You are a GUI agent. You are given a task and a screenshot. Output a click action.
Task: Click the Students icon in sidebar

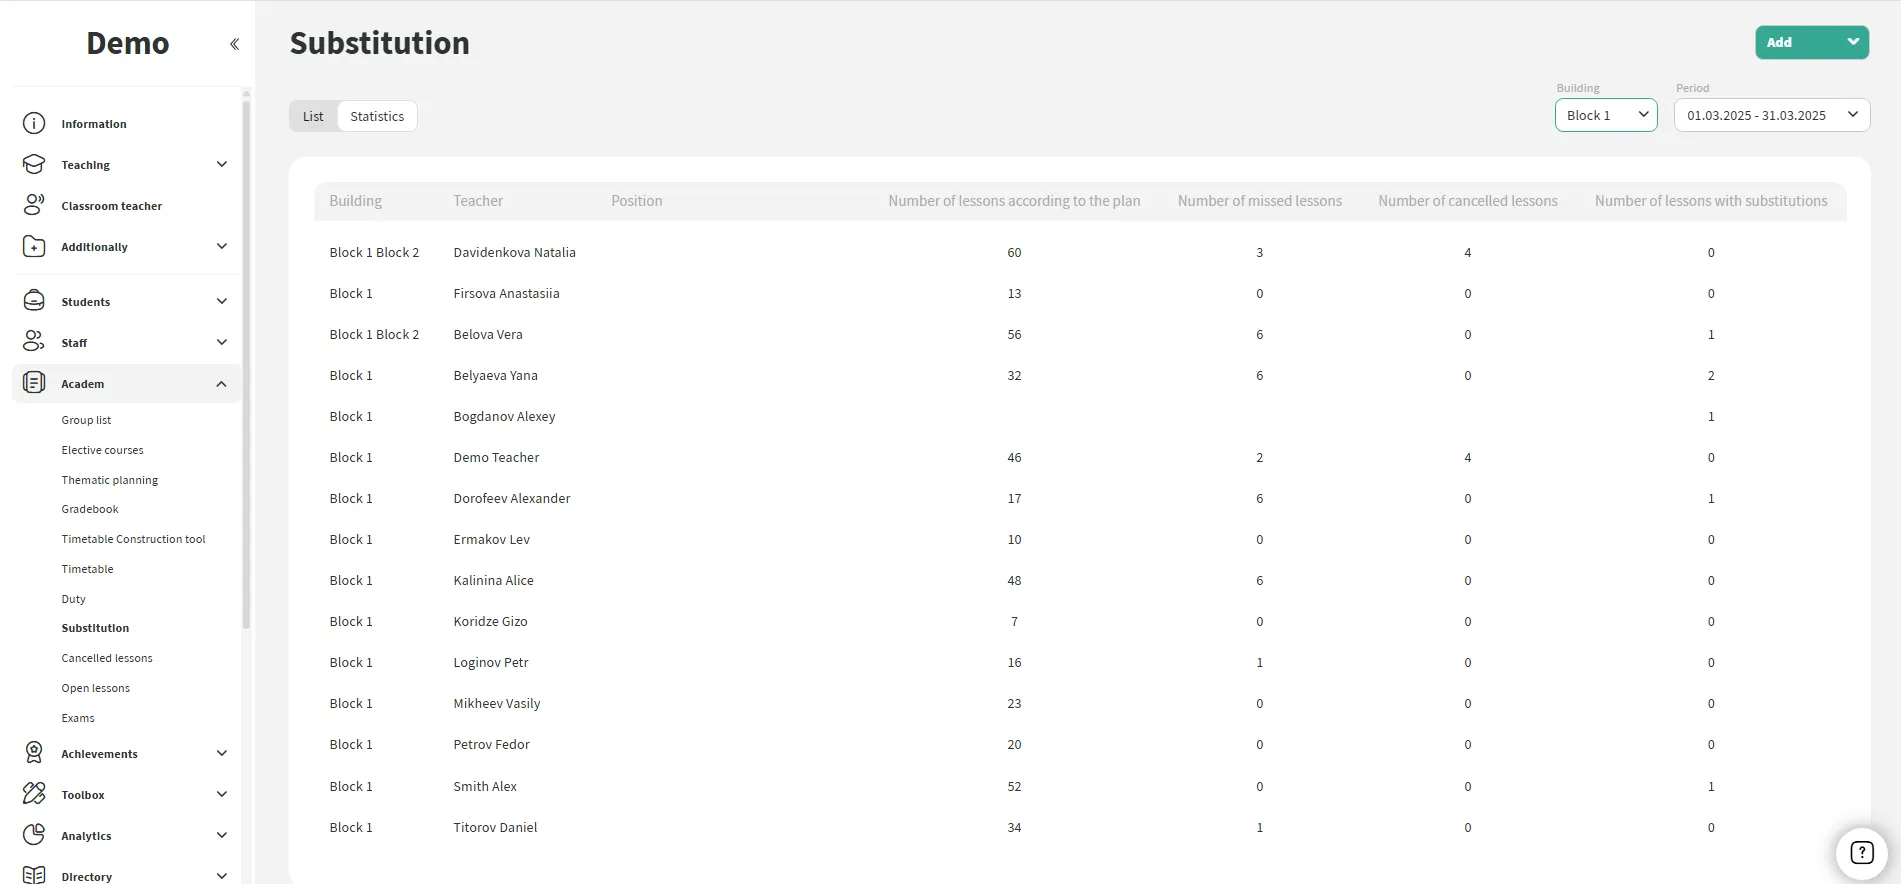coord(34,302)
